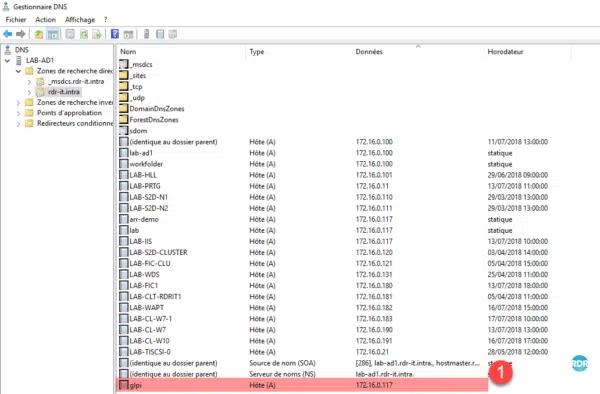
Task: Click the DNS root icon in tree
Action: pyautogui.click(x=7, y=50)
